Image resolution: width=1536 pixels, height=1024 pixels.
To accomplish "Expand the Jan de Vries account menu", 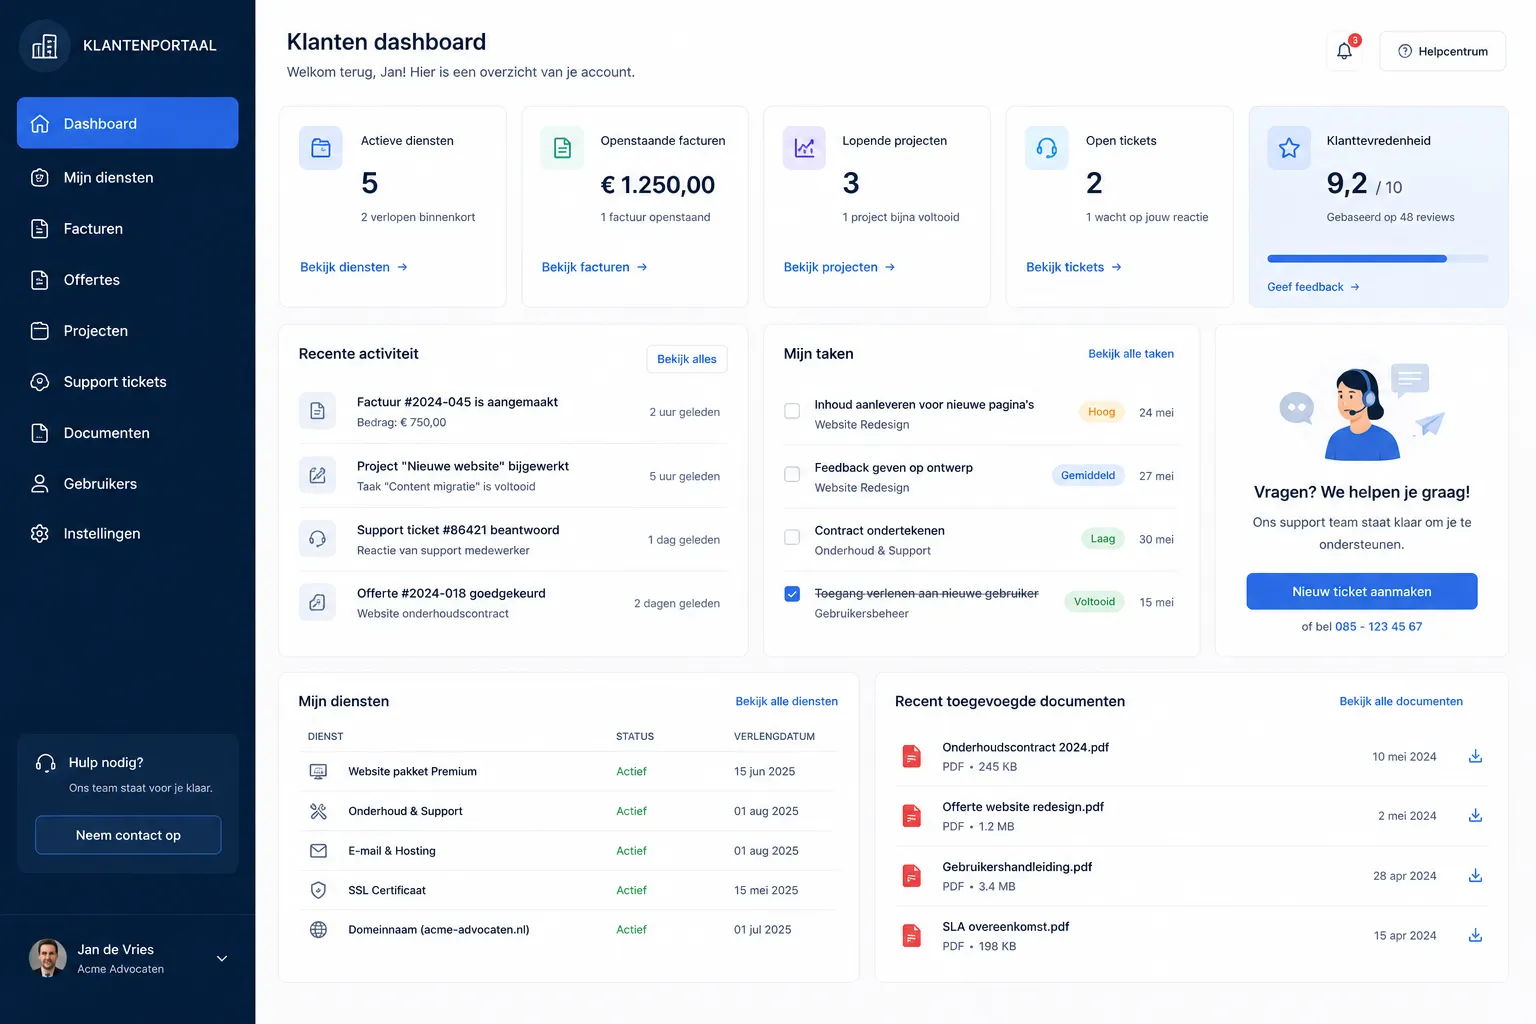I will click(x=222, y=958).
